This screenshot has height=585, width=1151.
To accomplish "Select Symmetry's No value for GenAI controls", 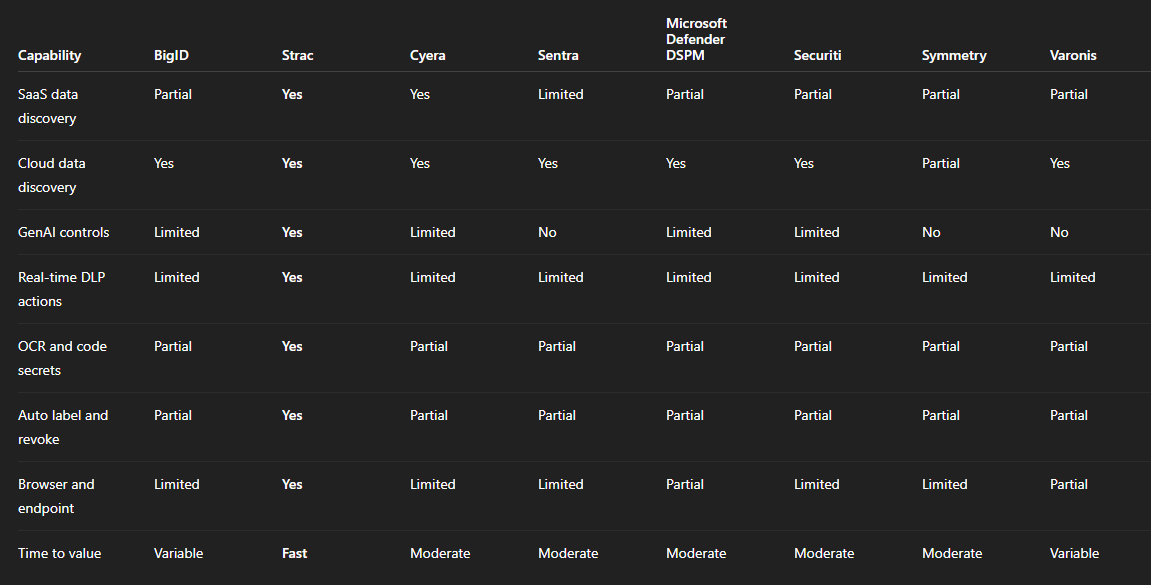I will click(931, 233).
